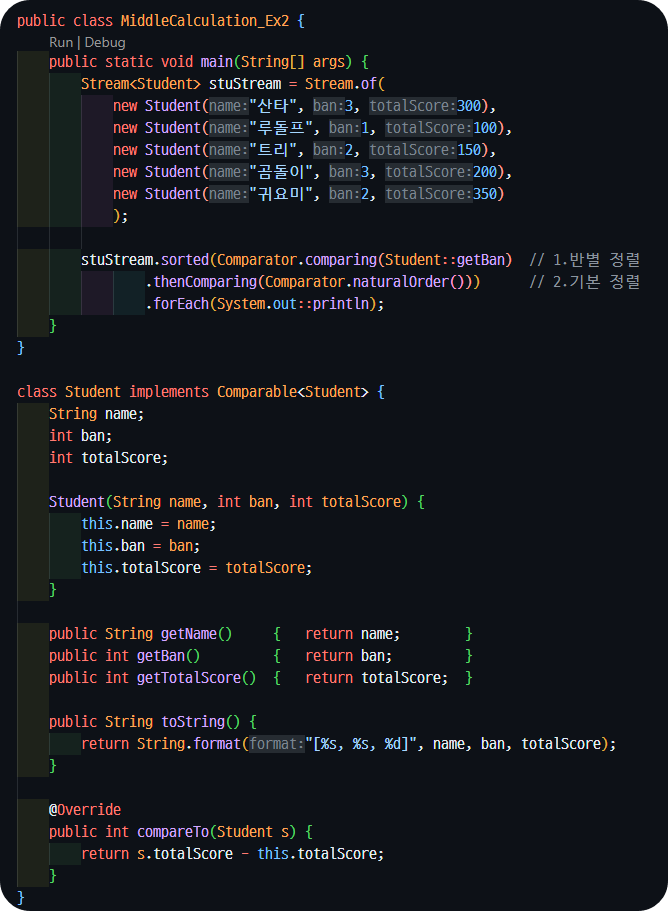Click the format string "[%s, %s, %d]"

pos(361,744)
